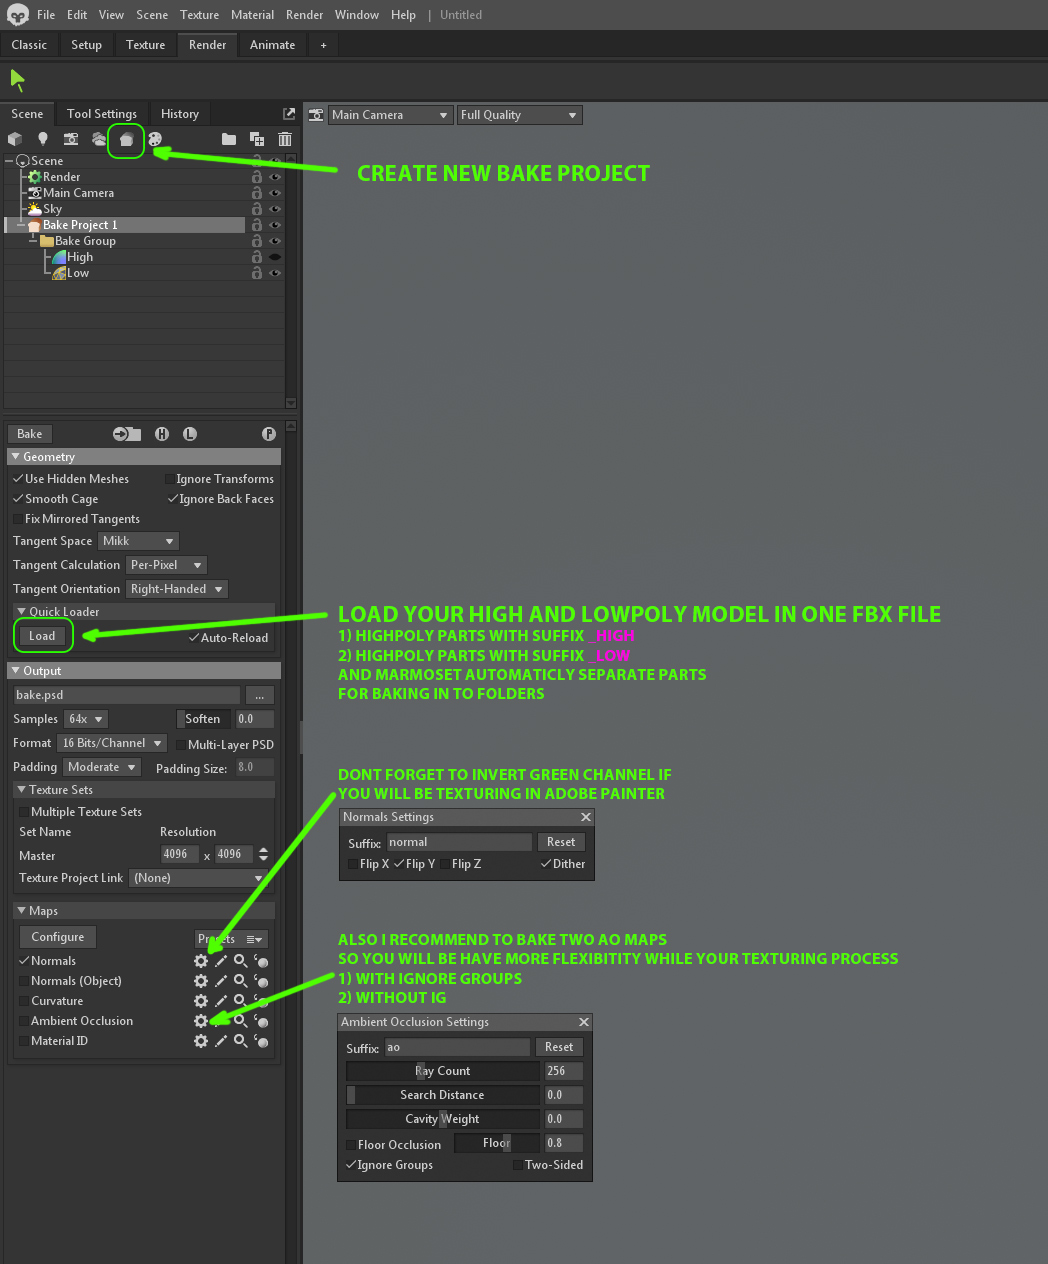
Task: Click magnifier icon on Curvature row
Action: click(x=241, y=1001)
